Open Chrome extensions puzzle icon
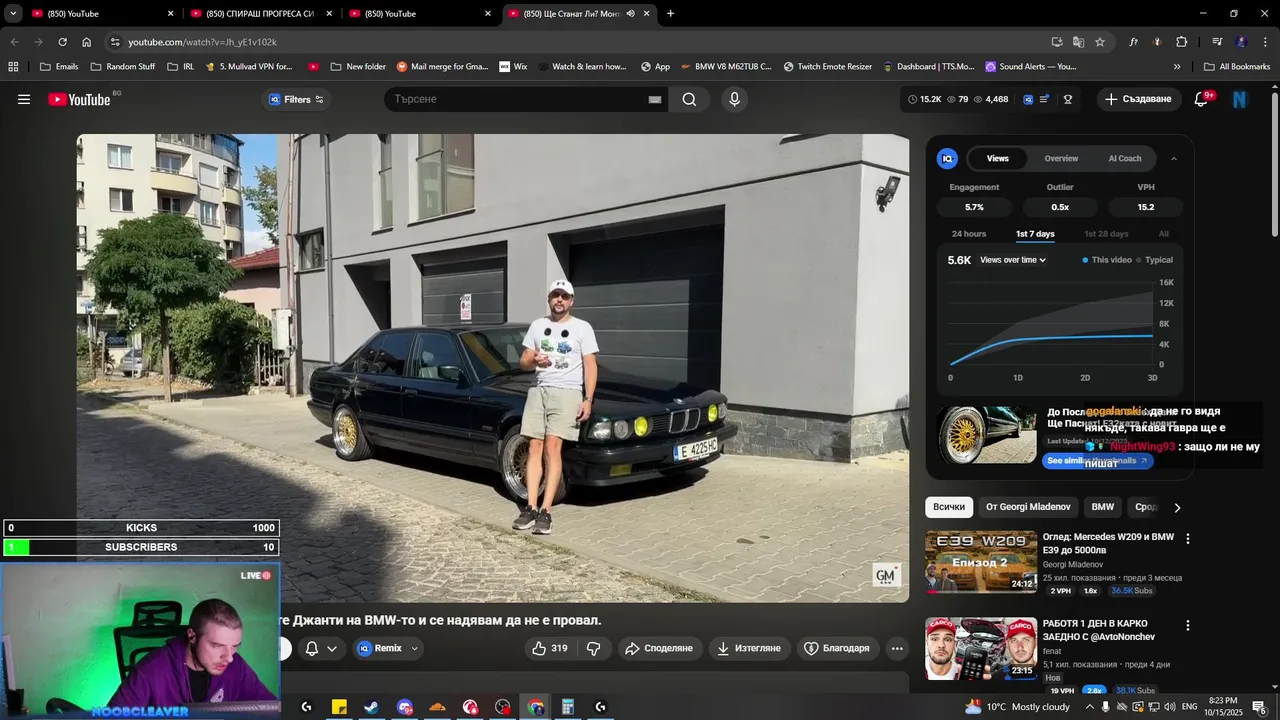The image size is (1280, 720). point(1182,42)
